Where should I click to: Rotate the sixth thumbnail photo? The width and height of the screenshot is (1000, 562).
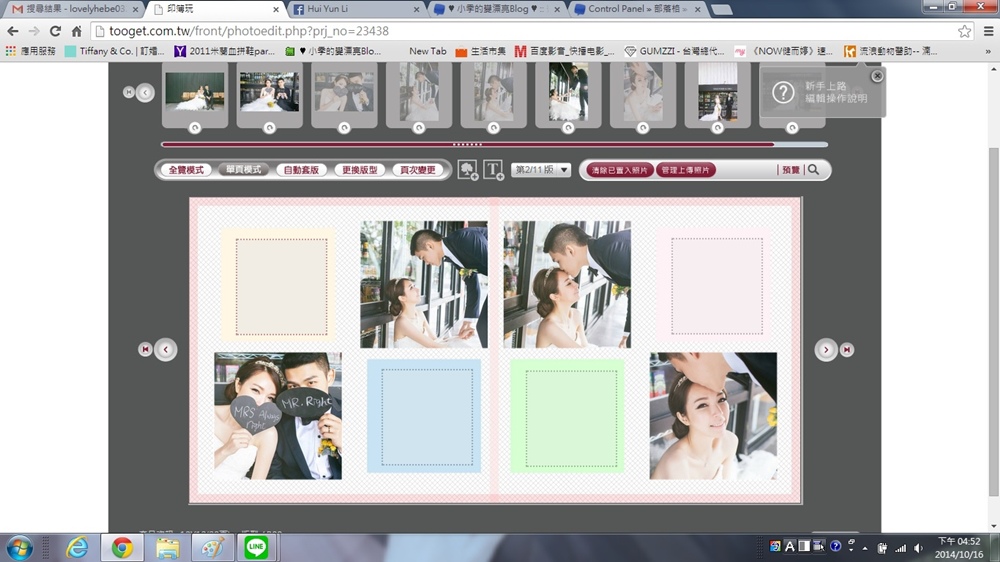[568, 128]
